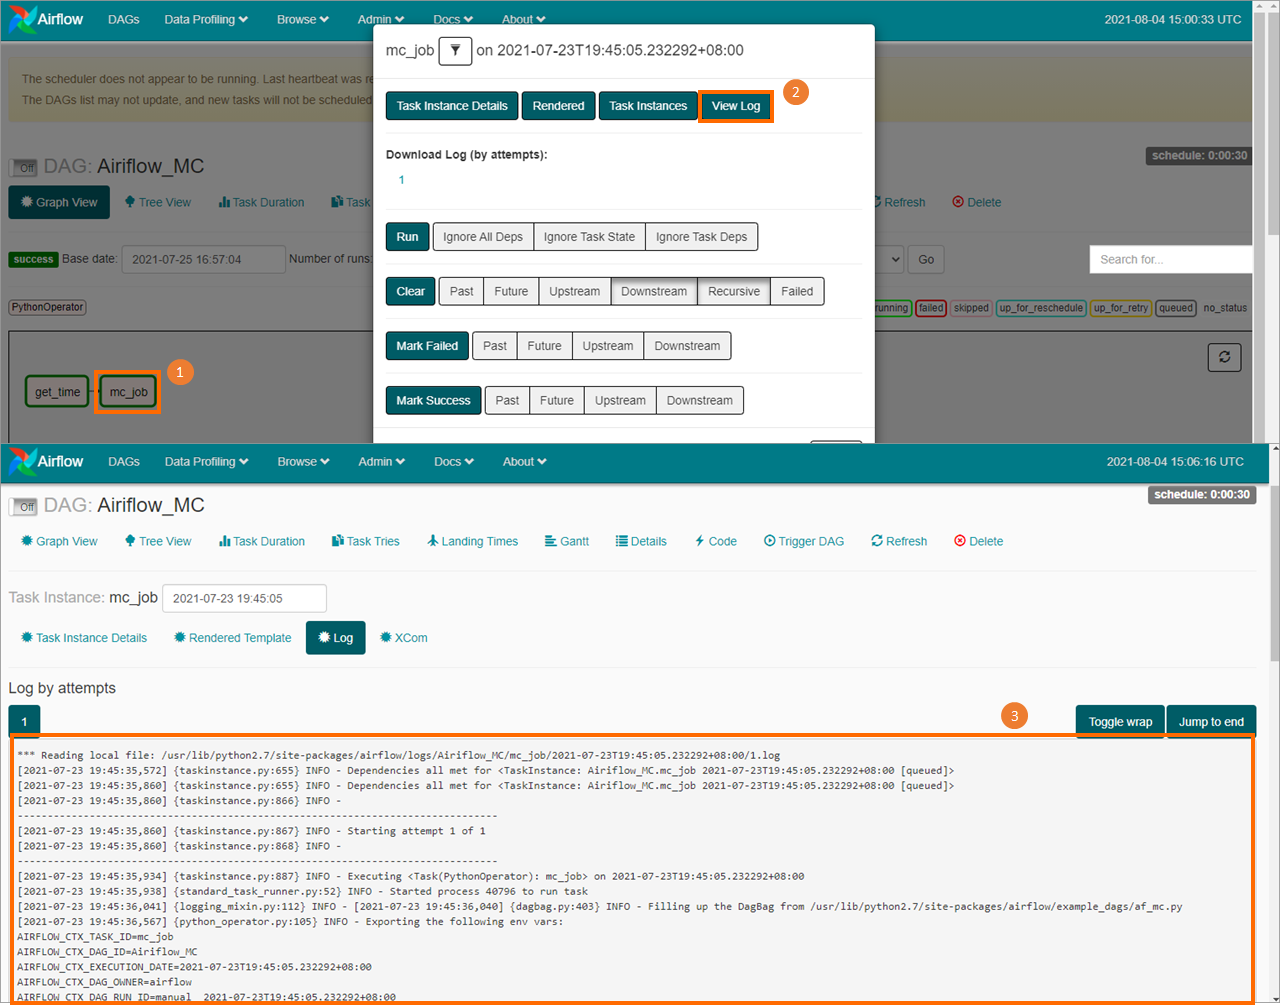Screen dimensions: 1280x1005
Task: Open the Gantt chart view
Action: click(567, 541)
